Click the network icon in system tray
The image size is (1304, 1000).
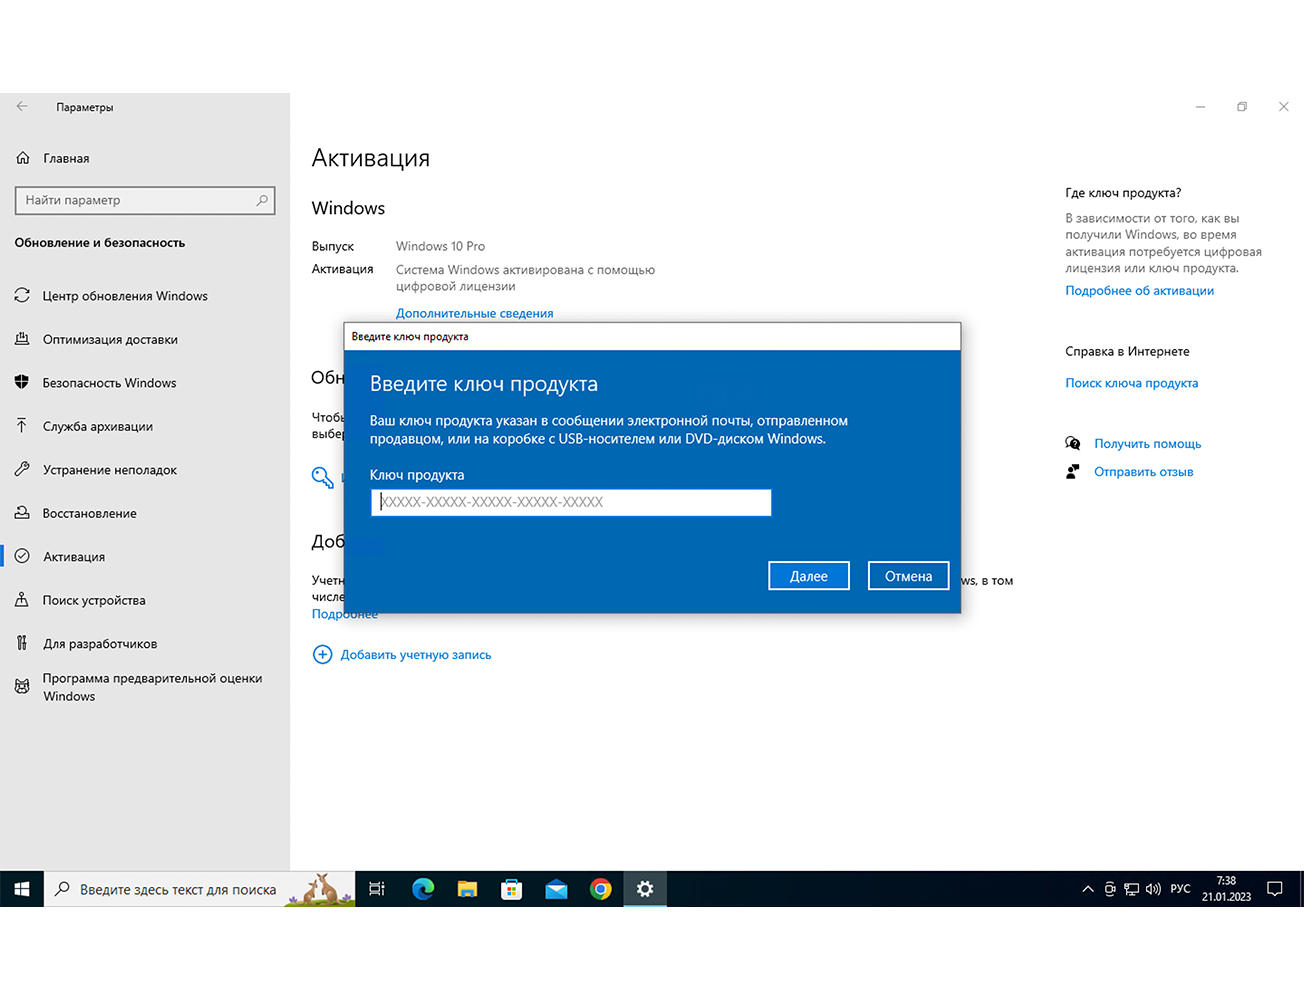(1131, 889)
